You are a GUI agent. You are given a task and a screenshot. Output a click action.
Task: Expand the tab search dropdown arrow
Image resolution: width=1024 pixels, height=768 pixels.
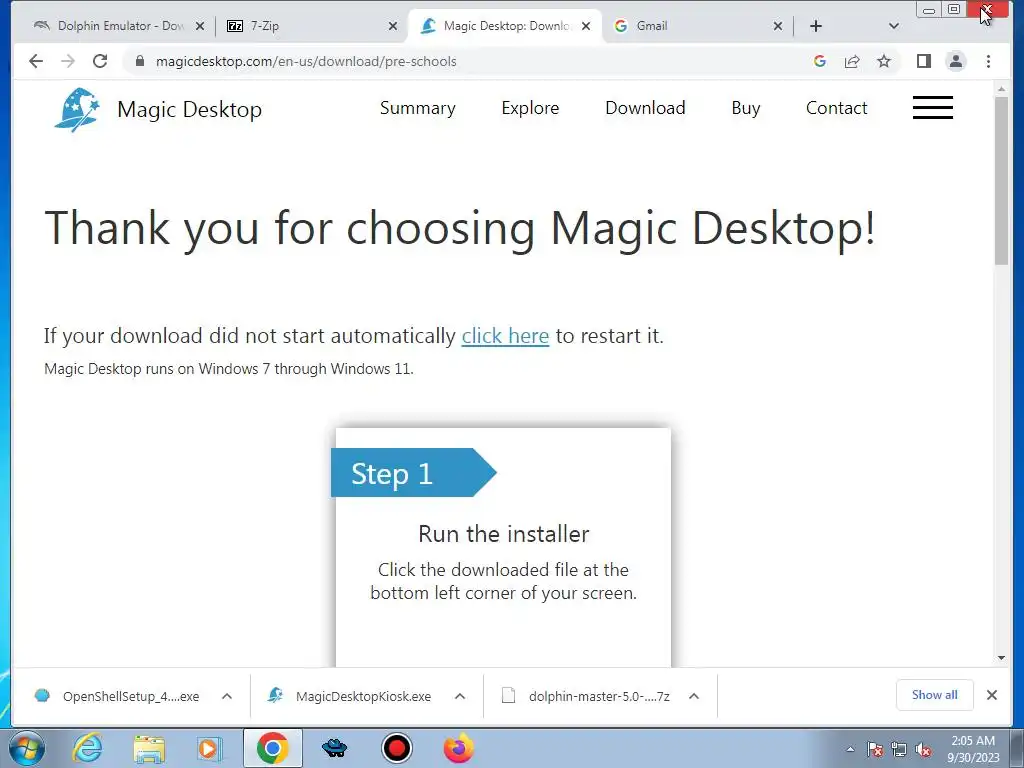[894, 26]
